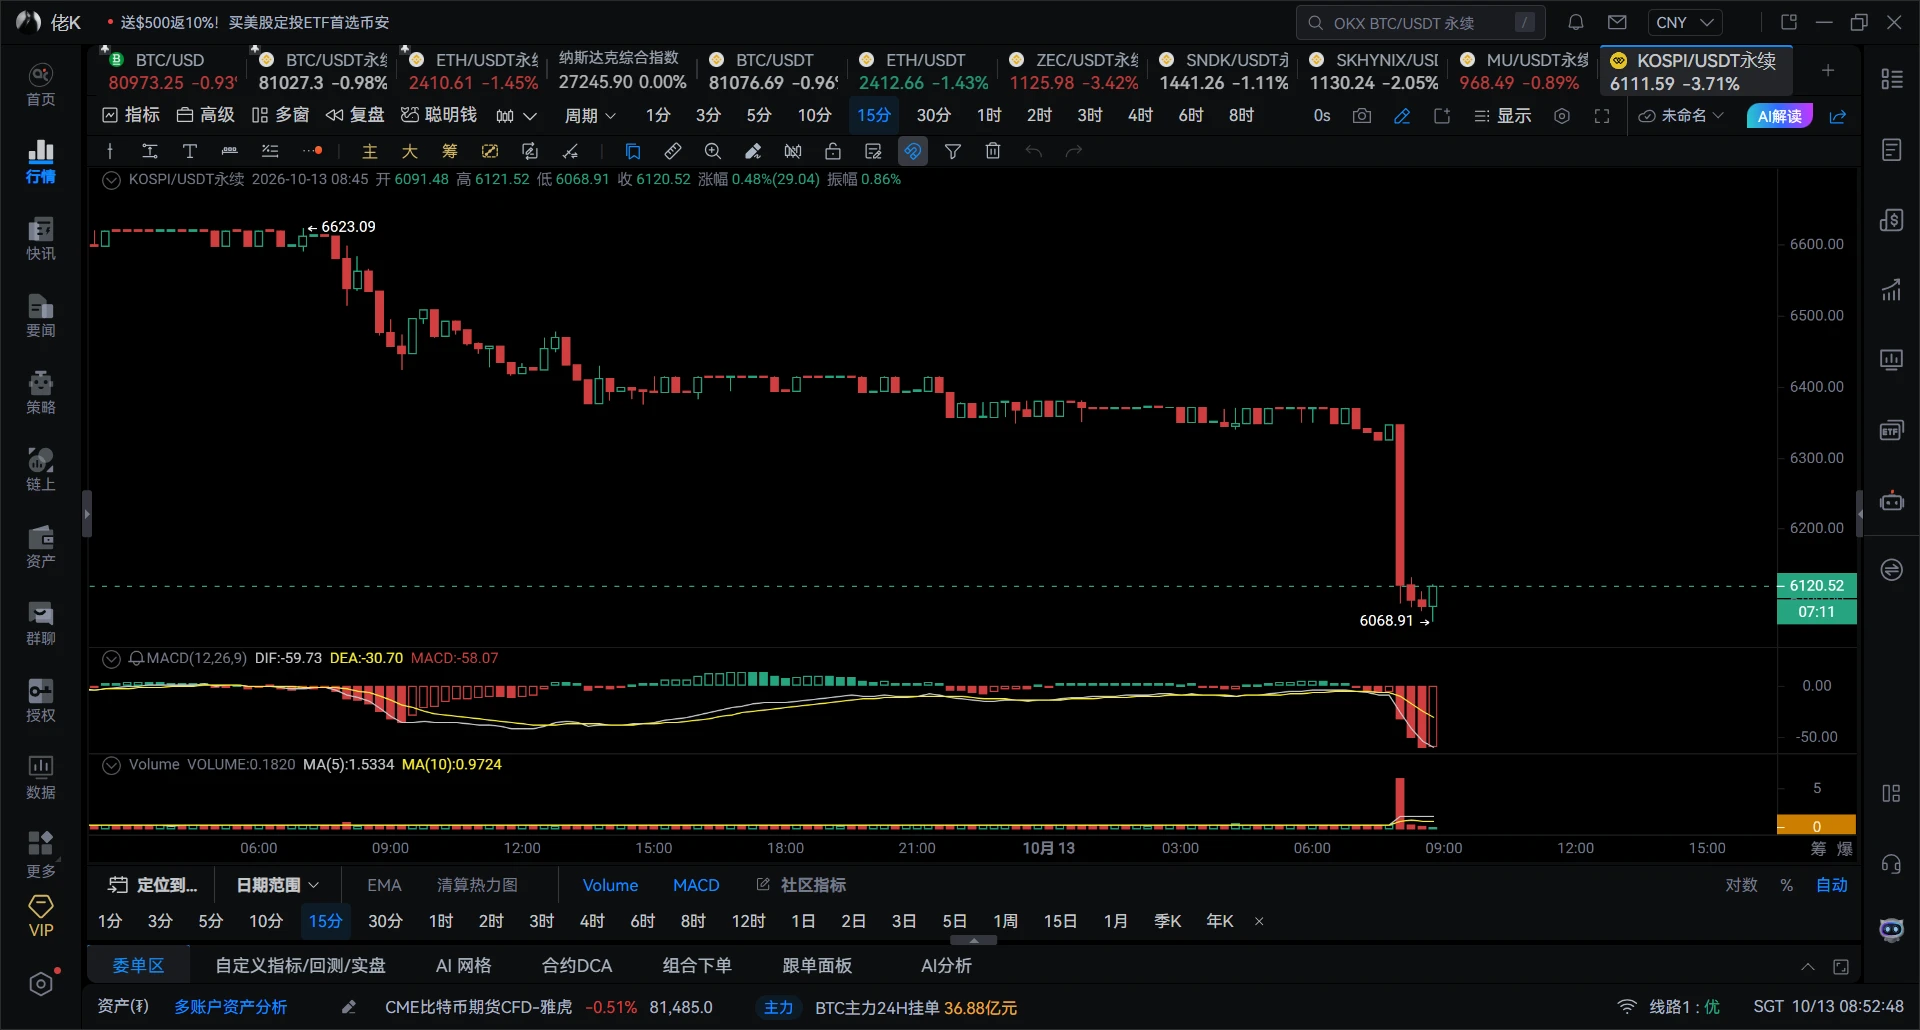Click the lock drawings icon
Image resolution: width=1920 pixels, height=1030 pixels.
pyautogui.click(x=833, y=151)
